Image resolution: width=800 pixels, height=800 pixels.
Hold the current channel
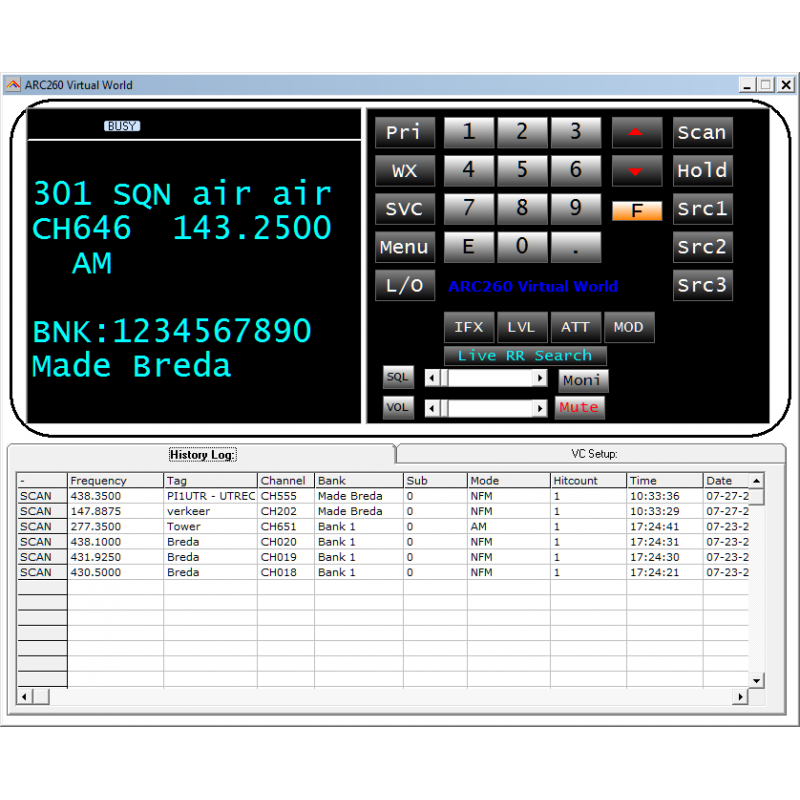pyautogui.click(x=702, y=170)
